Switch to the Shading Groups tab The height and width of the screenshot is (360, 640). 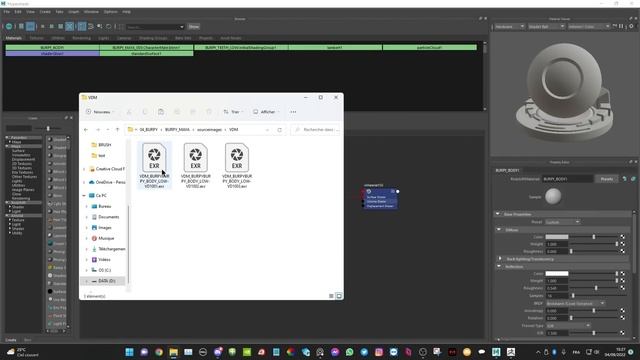click(x=153, y=38)
